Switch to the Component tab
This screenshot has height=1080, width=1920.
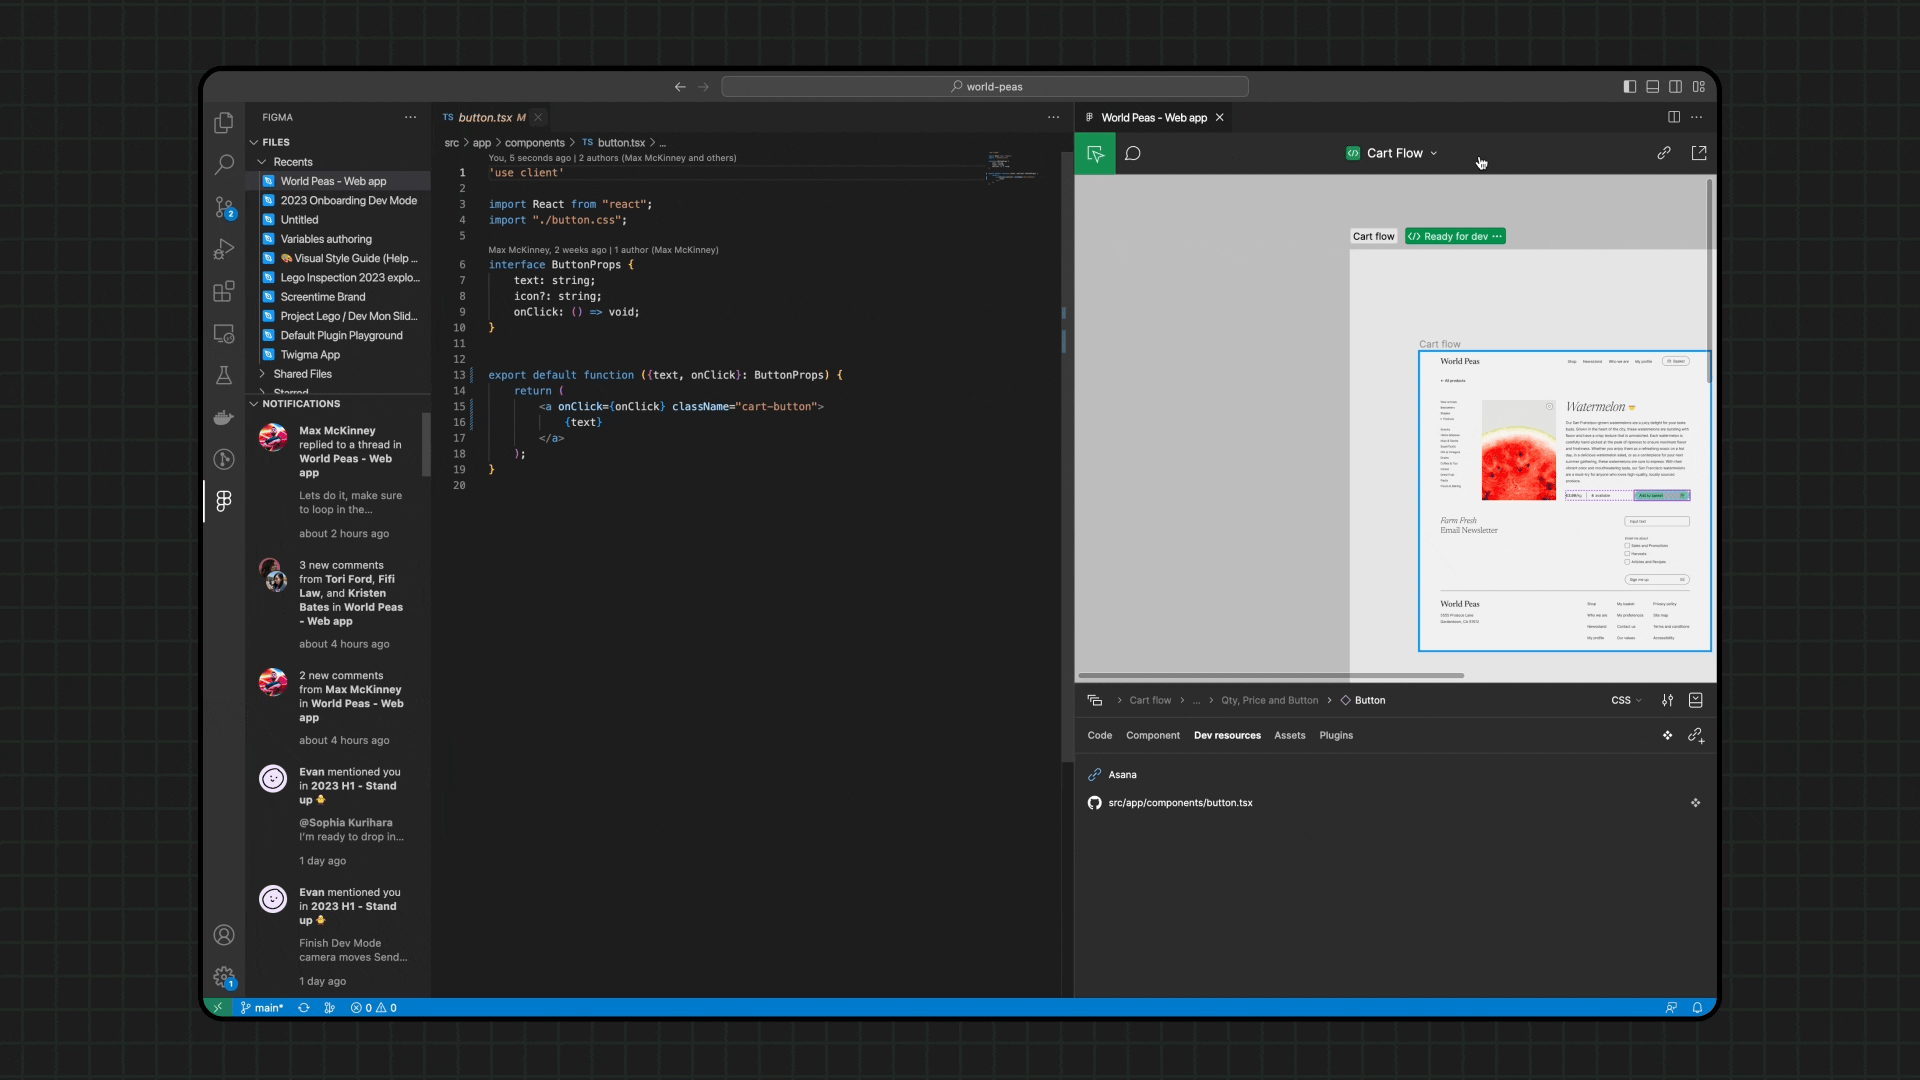pos(1152,735)
